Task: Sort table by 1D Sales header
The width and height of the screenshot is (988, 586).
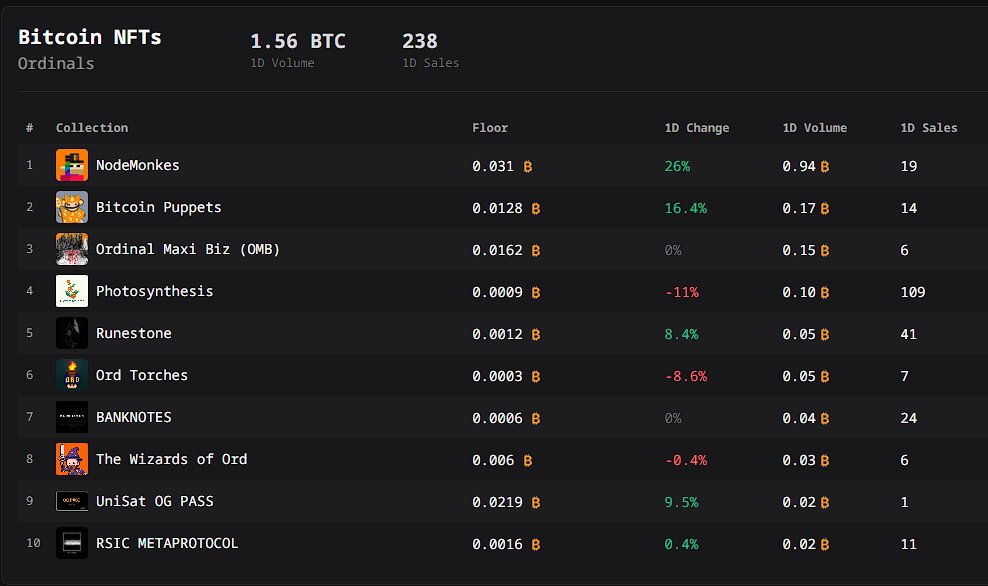Action: coord(929,128)
